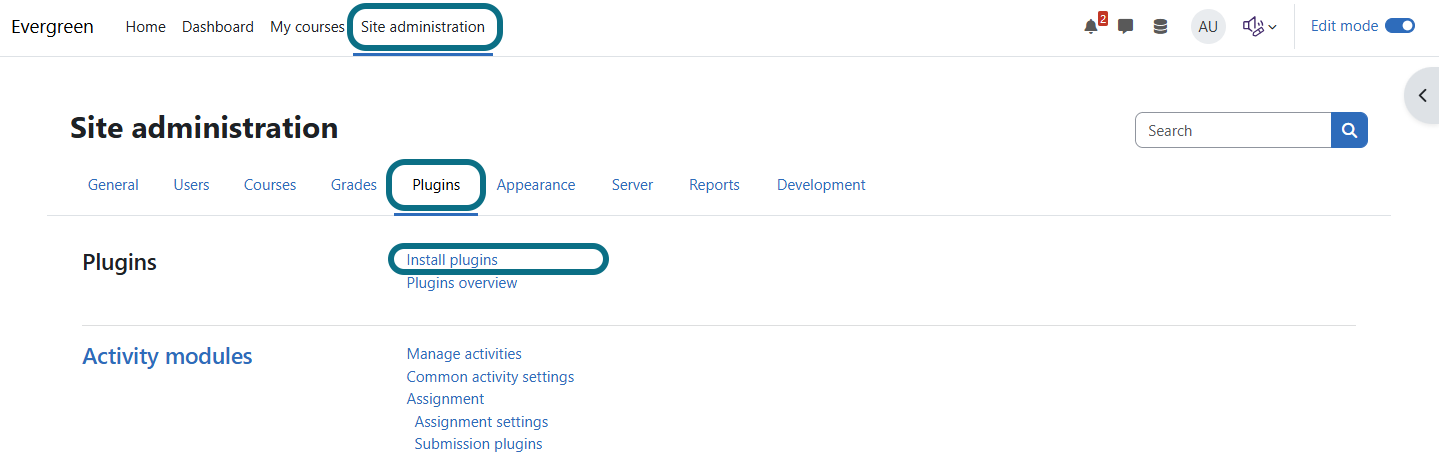Switch to the Reports tab
This screenshot has height=461, width=1439.
pos(714,185)
